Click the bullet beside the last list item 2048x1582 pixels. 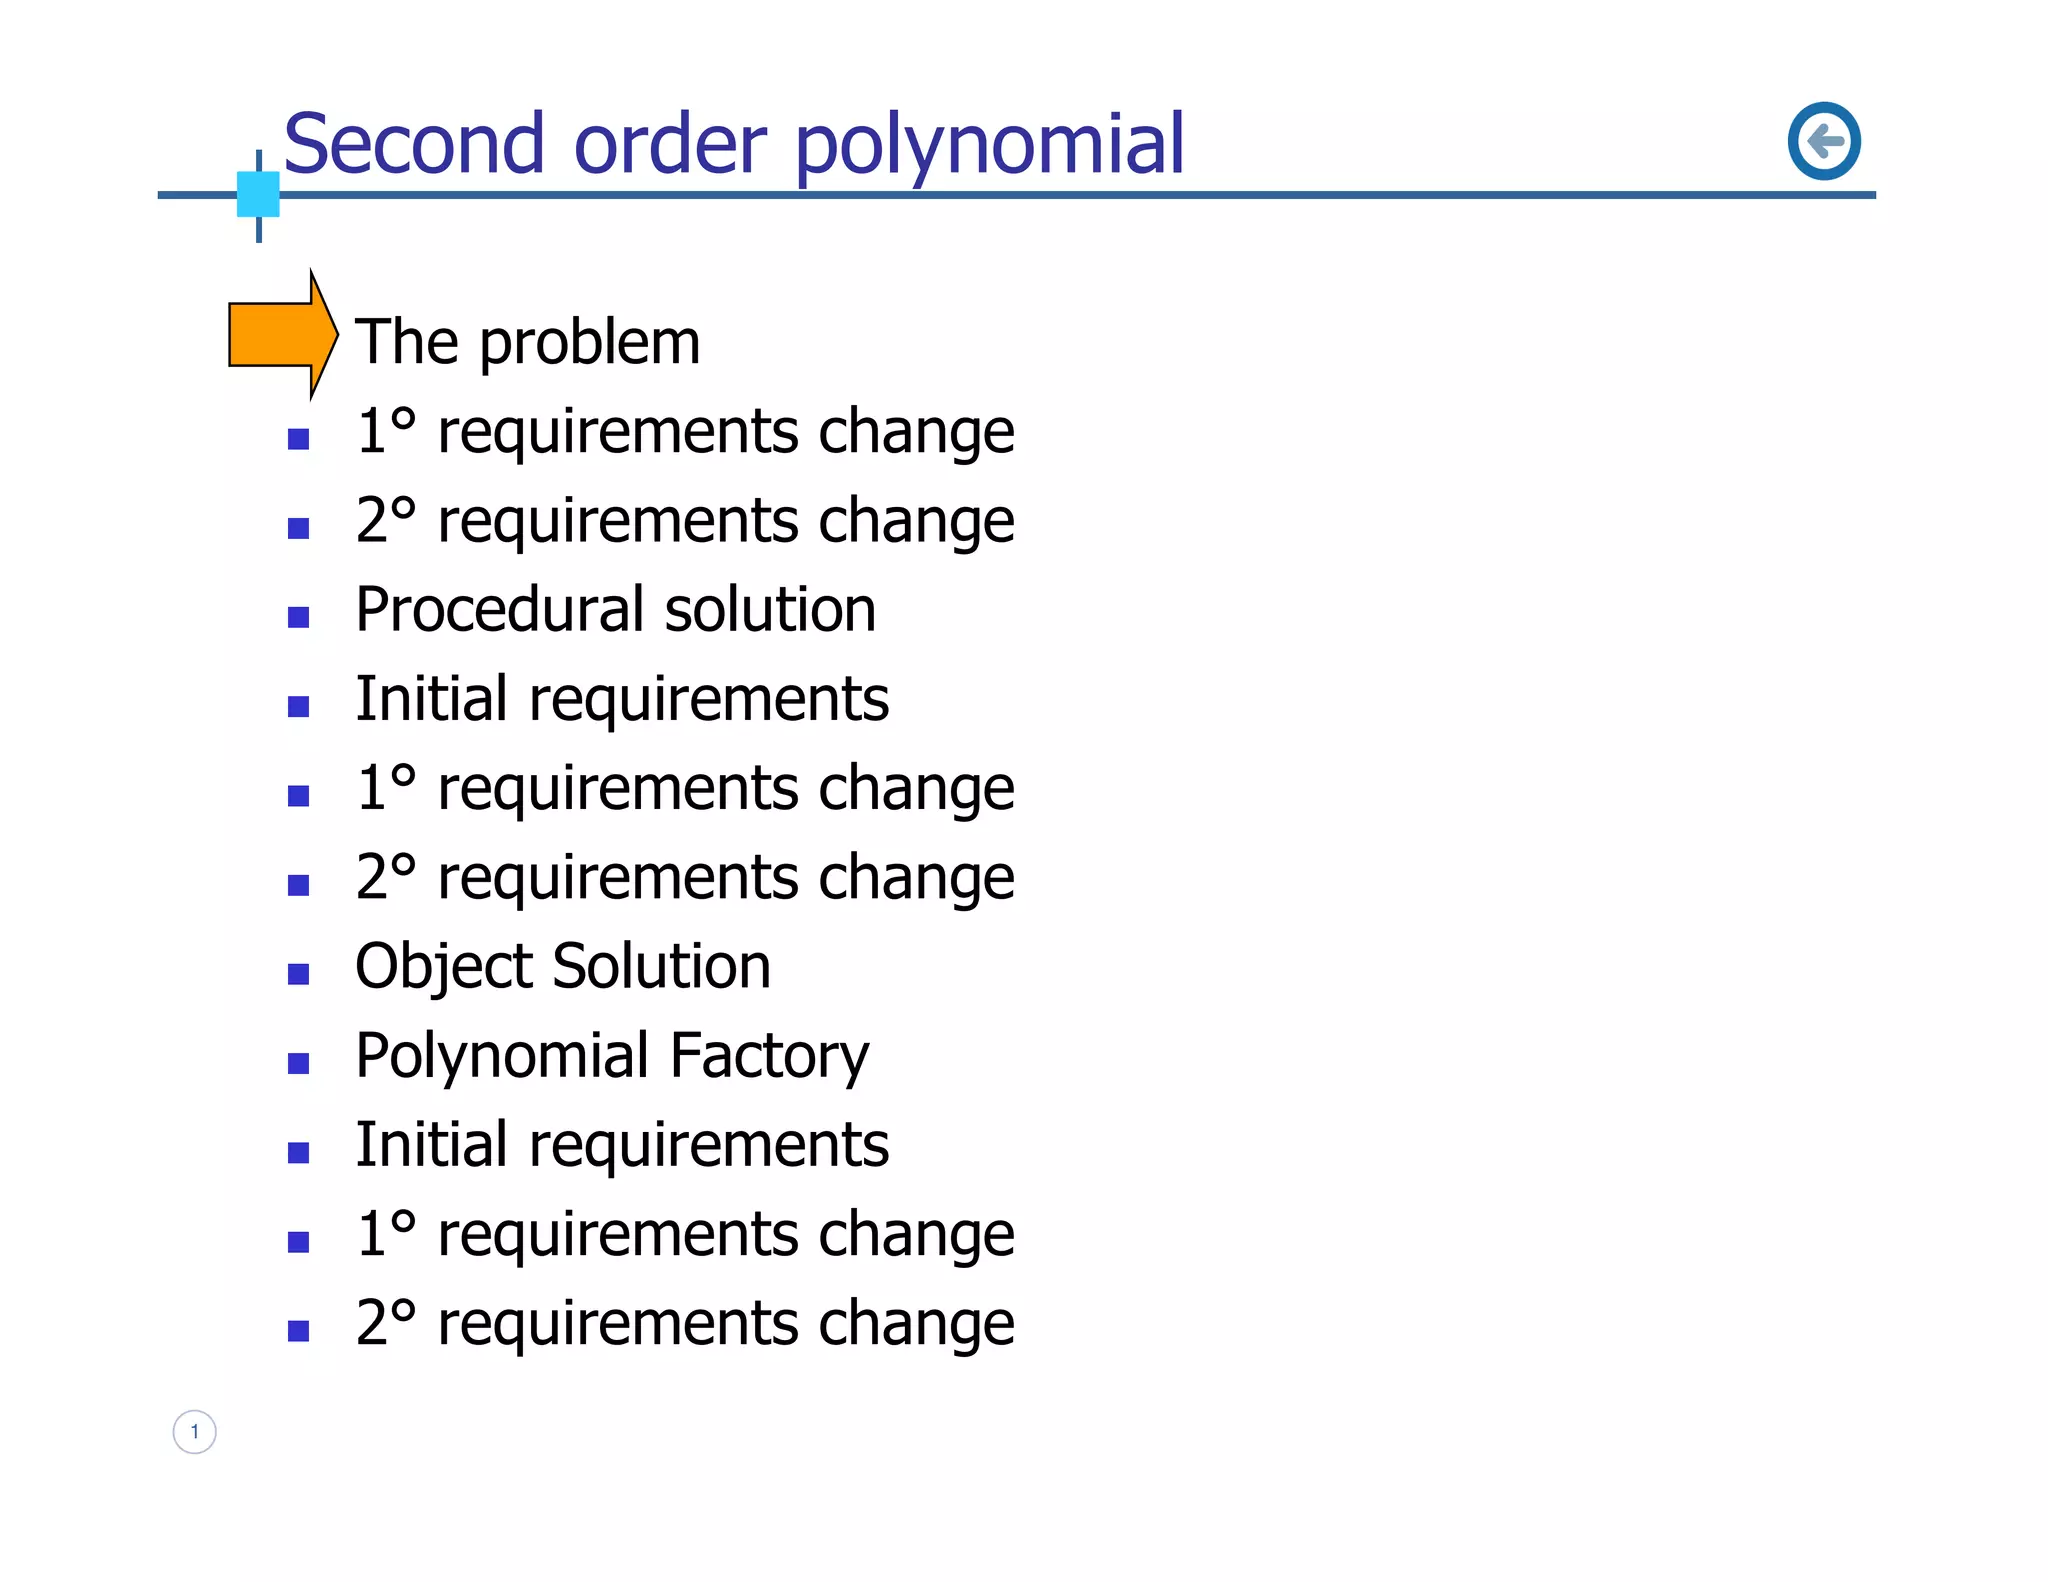[x=298, y=1331]
